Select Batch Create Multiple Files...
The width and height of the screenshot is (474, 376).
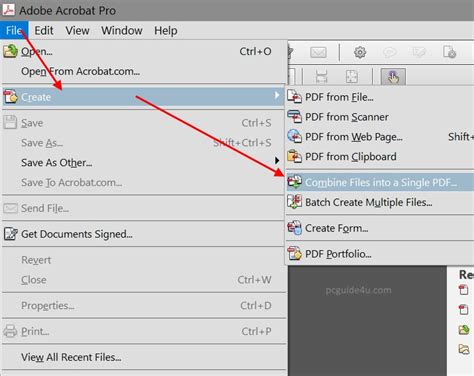click(380, 202)
